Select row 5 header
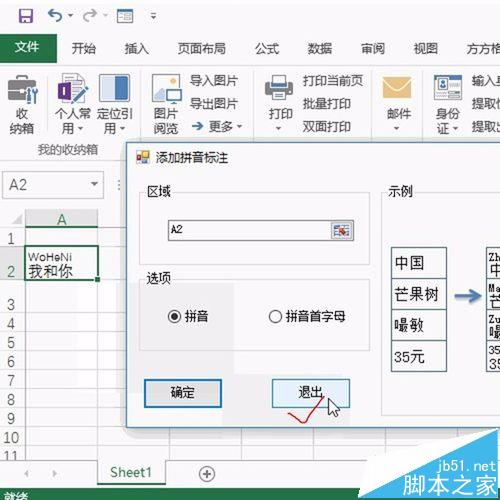 point(11,343)
